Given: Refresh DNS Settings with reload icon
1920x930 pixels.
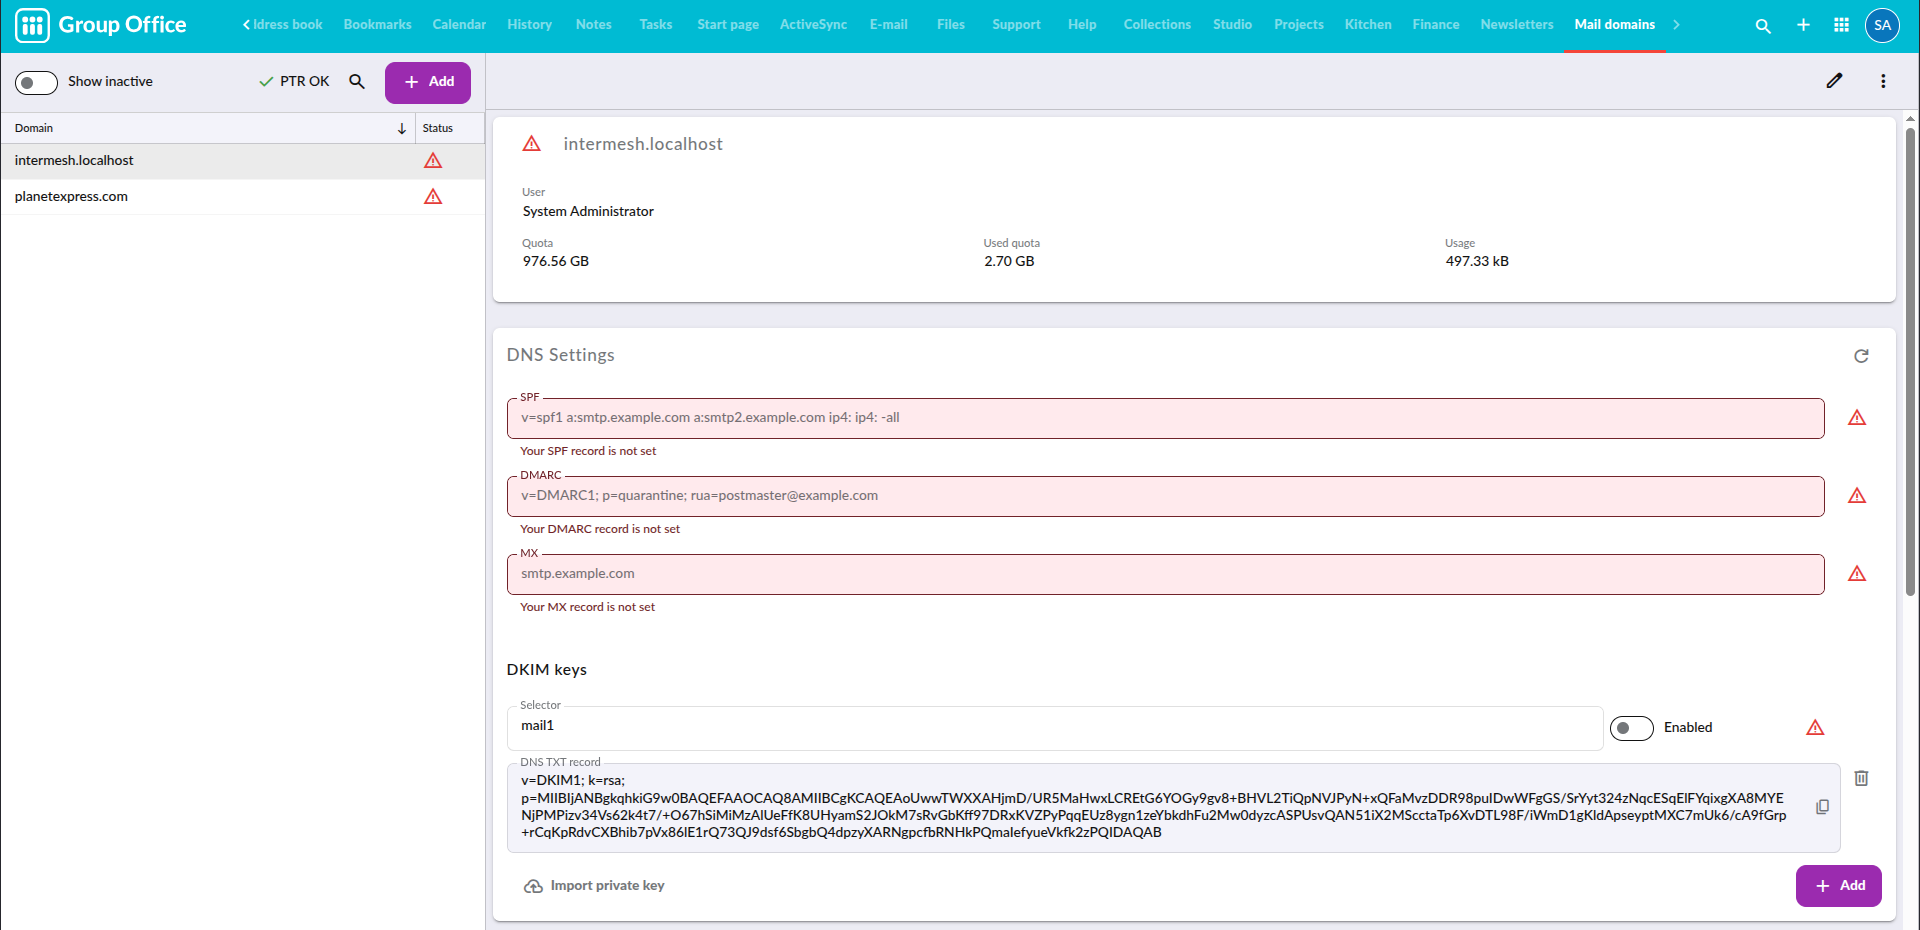Looking at the screenshot, I should tap(1861, 356).
